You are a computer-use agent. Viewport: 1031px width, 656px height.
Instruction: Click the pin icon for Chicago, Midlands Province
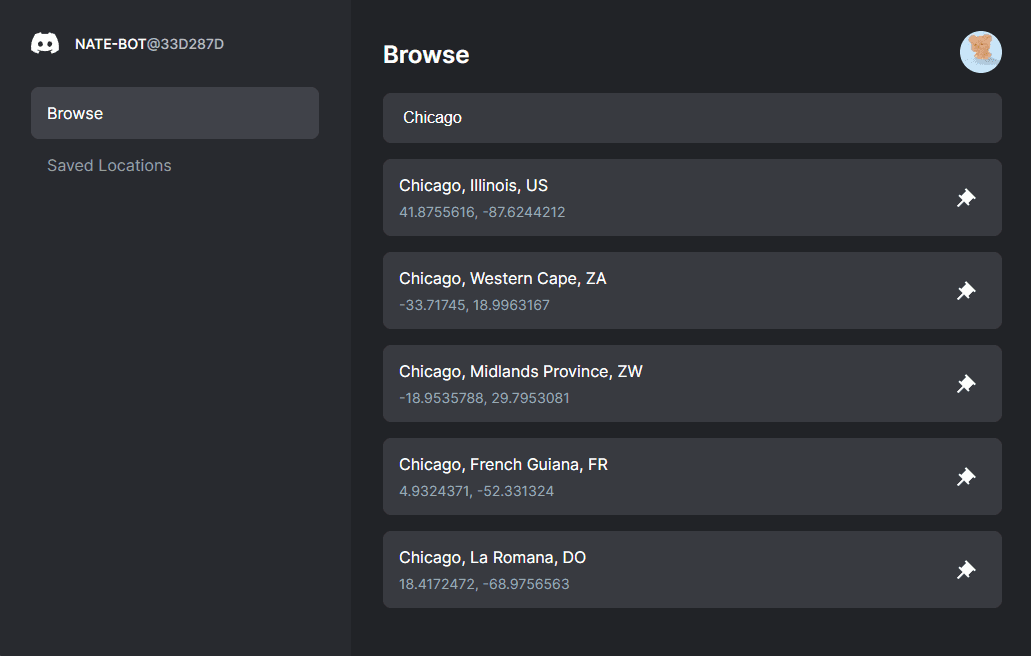coord(965,383)
